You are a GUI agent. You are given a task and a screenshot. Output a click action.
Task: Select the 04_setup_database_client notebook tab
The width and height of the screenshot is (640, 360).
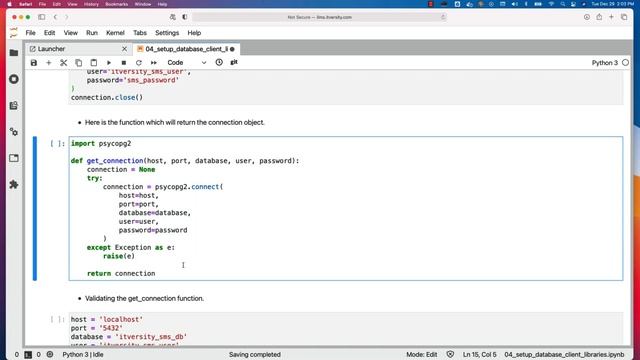click(x=186, y=49)
